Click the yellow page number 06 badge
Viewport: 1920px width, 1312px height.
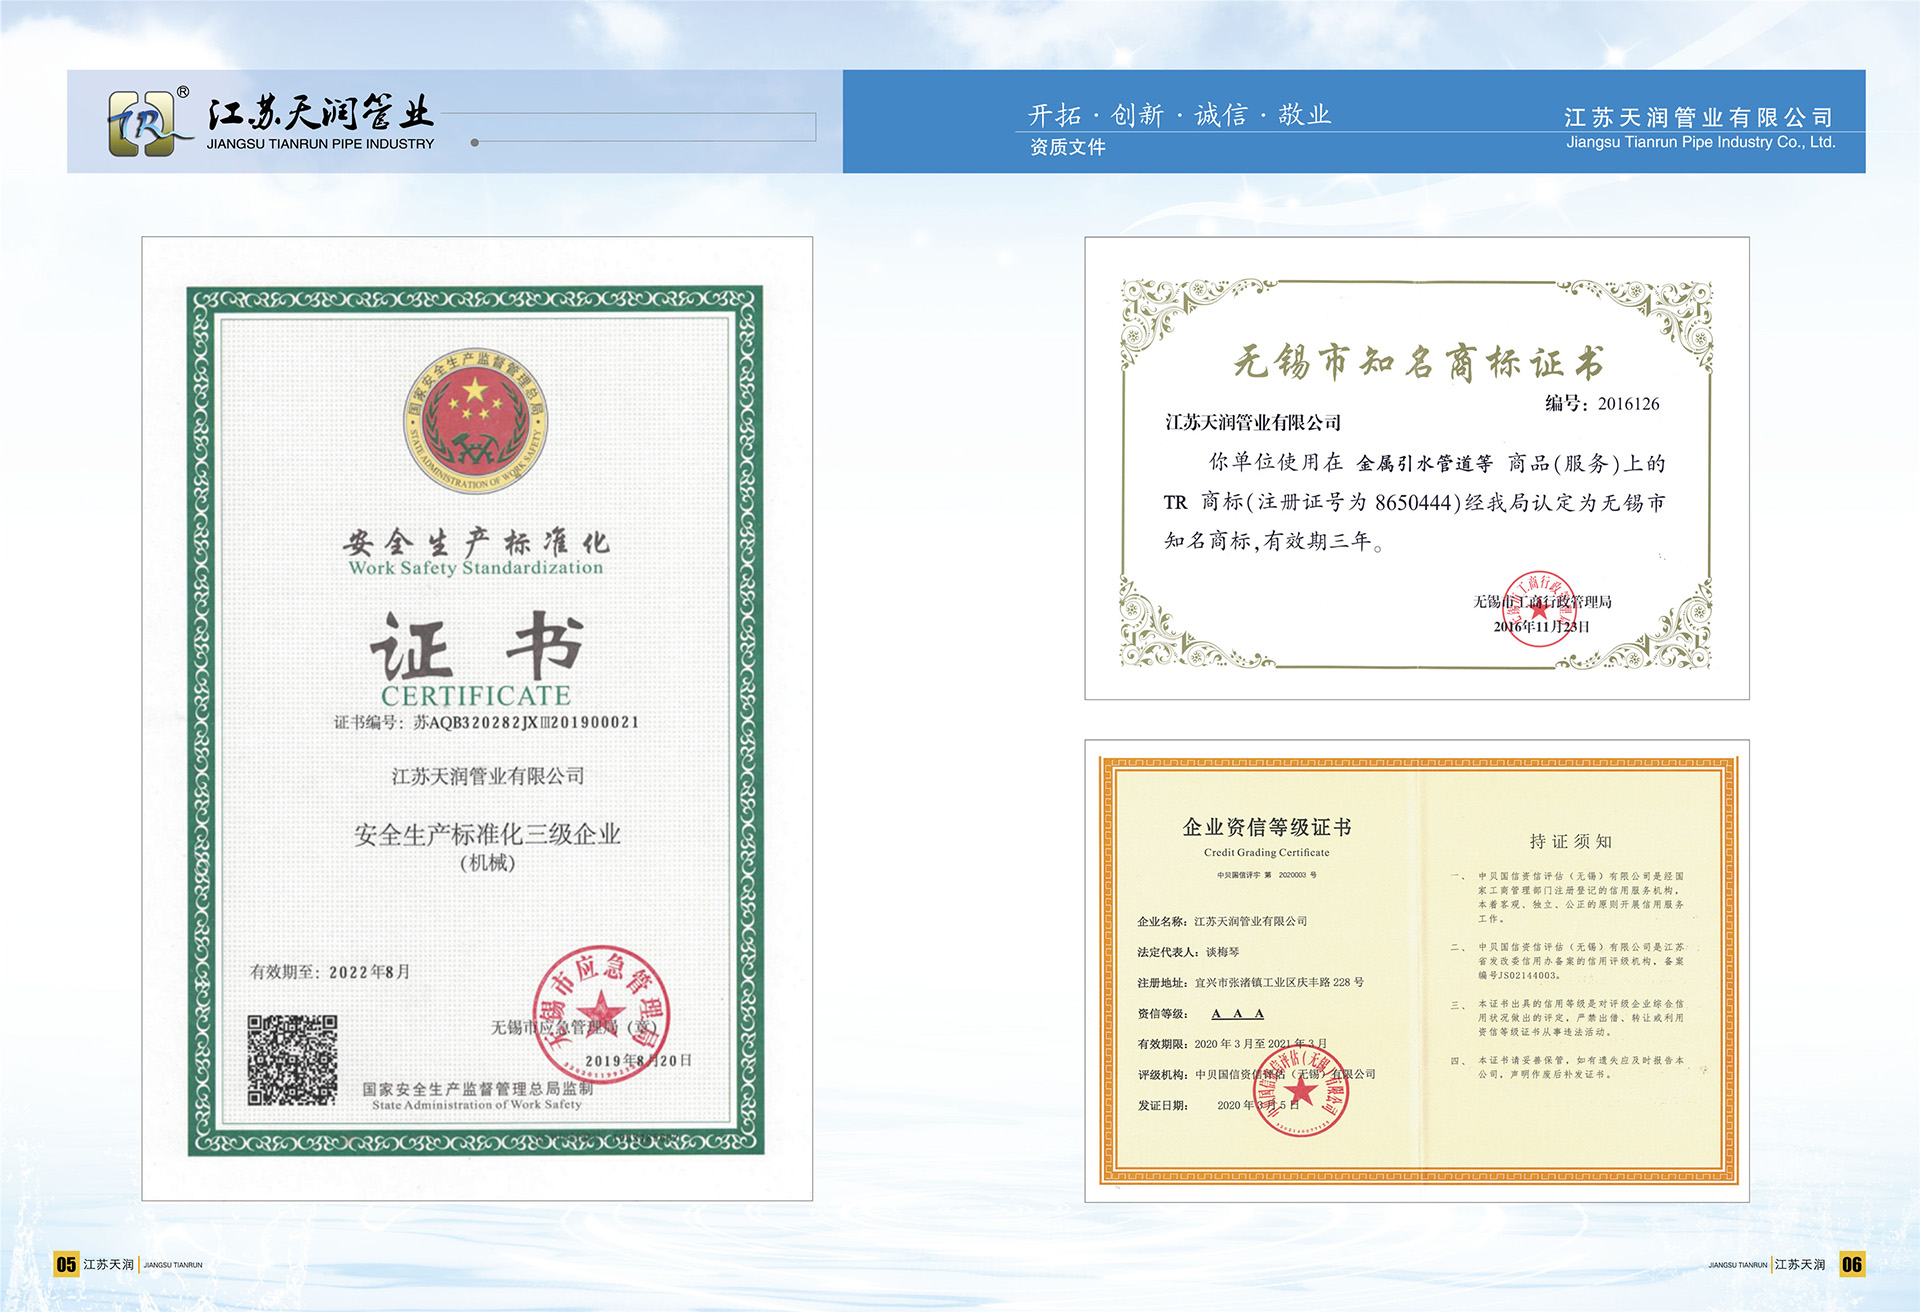coord(1851,1264)
